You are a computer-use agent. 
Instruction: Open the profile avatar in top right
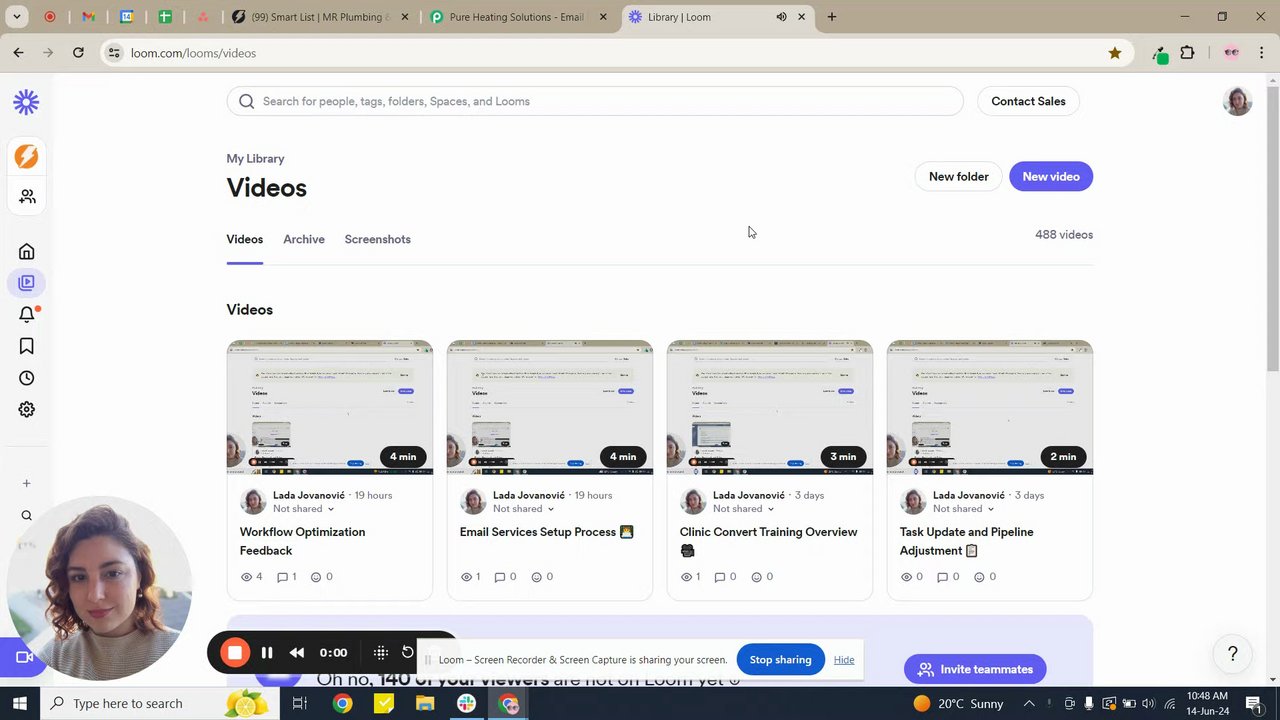click(x=1237, y=101)
